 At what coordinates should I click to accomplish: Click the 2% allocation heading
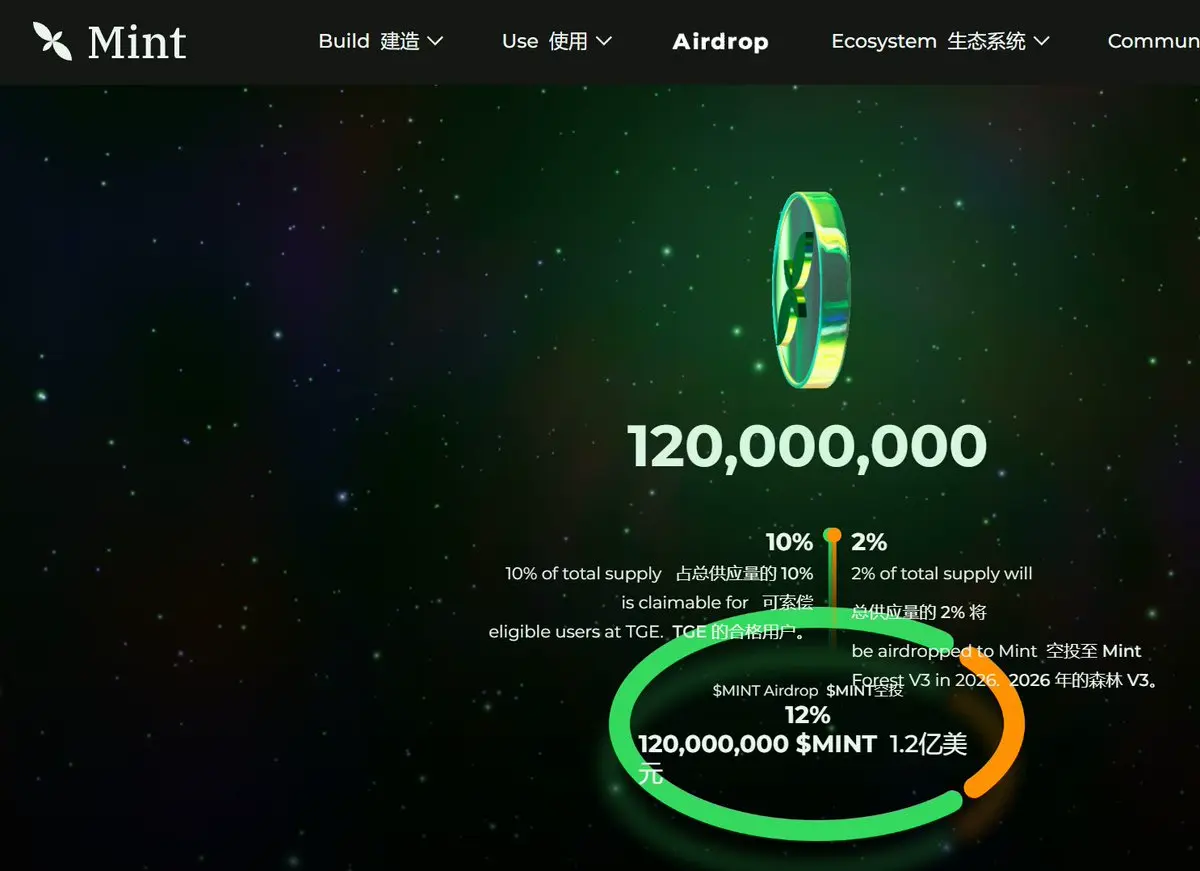869,543
